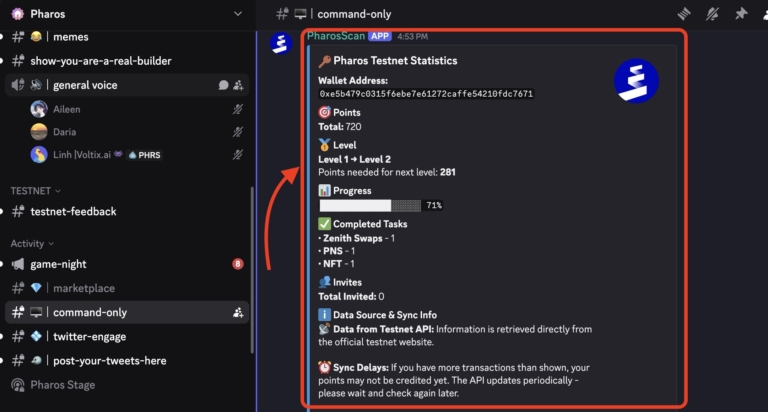Click the PharosScan username link
This screenshot has height=412, width=768.
(x=336, y=36)
